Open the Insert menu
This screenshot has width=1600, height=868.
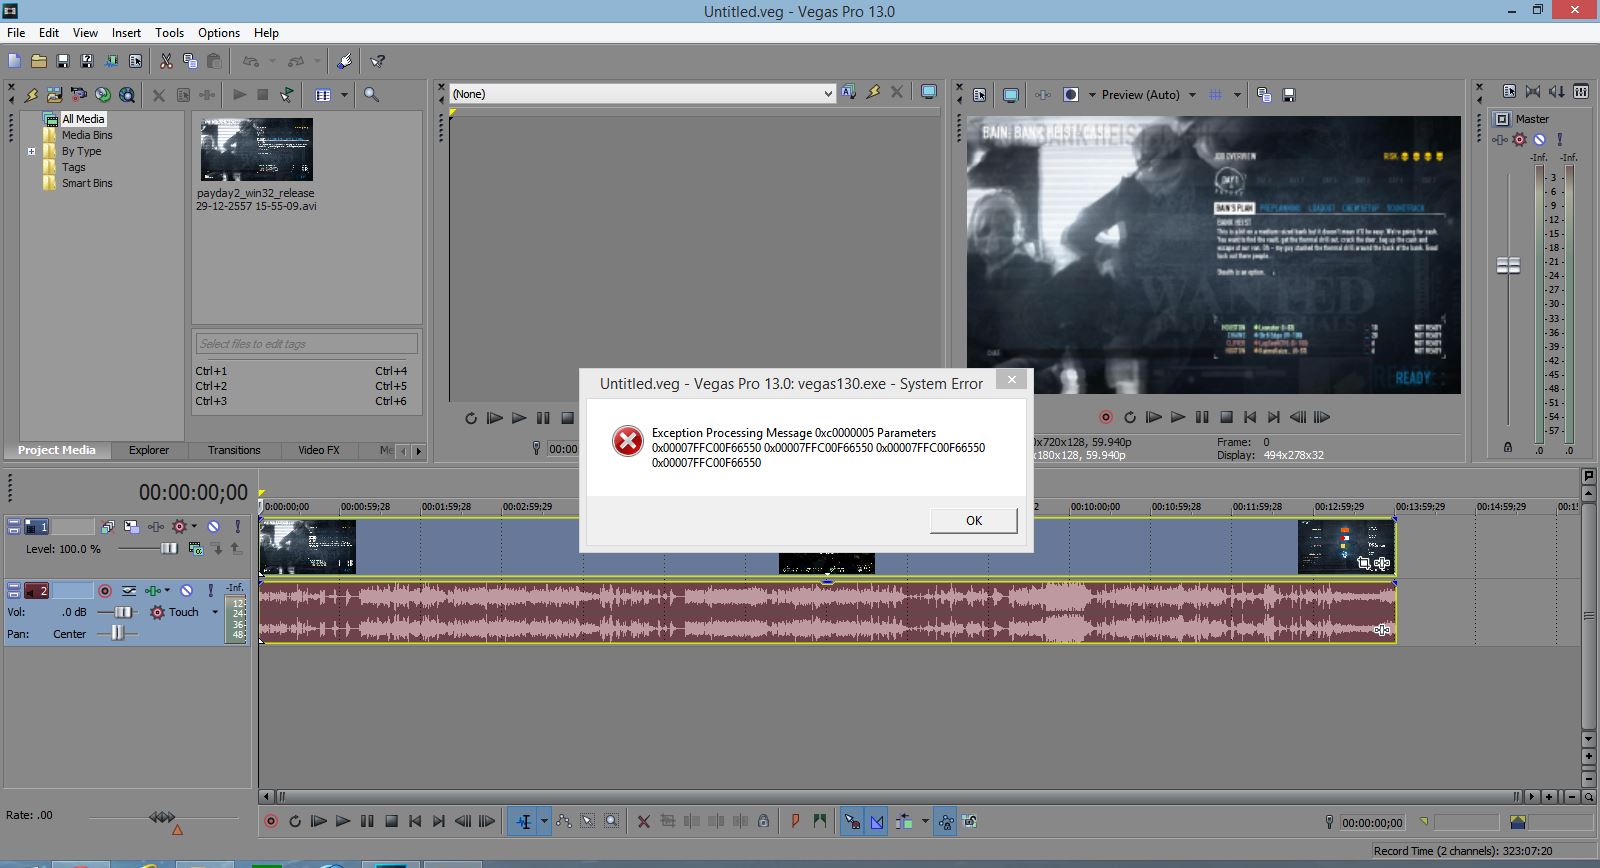pyautogui.click(x=126, y=32)
